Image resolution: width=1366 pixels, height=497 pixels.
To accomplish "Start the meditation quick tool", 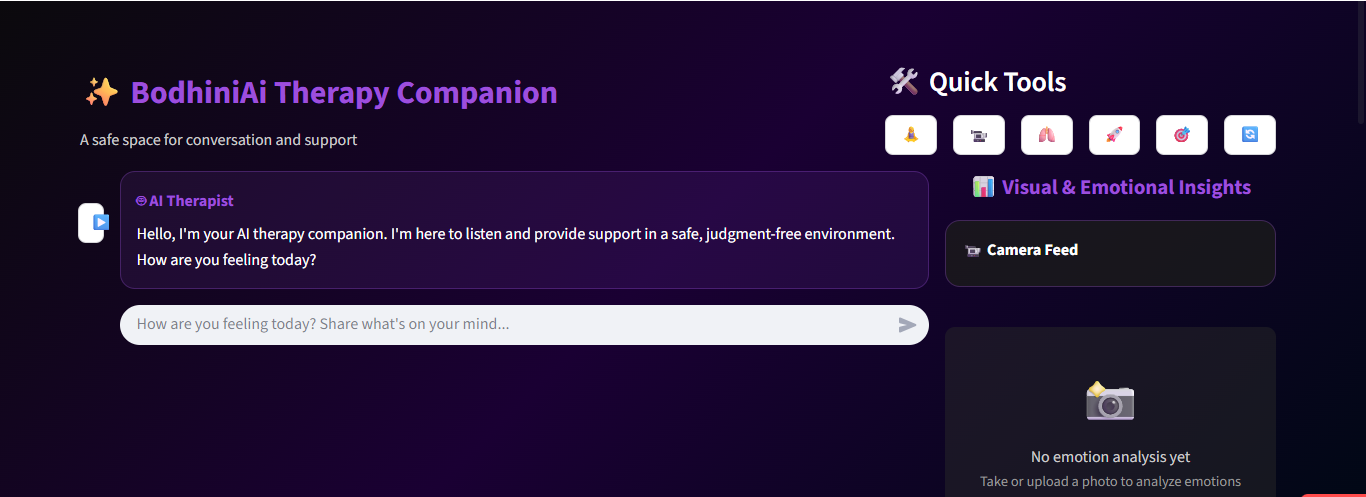I will (910, 135).
